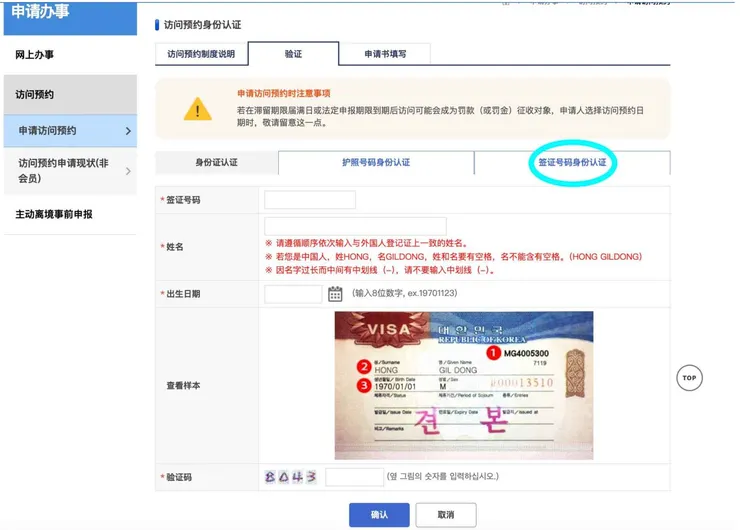This screenshot has height=530, width=740.
Task: Focus the 姓名 name input field
Action: point(355,226)
